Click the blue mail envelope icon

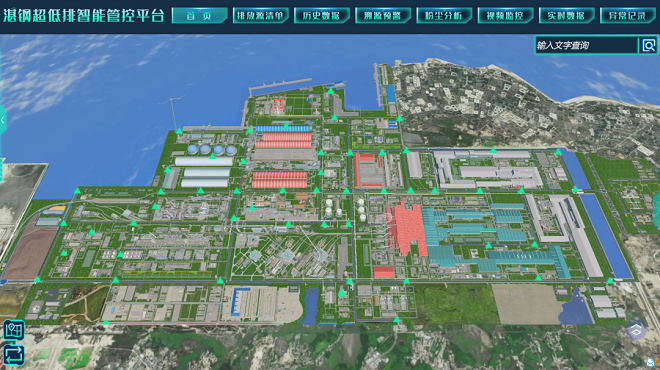(651, 362)
